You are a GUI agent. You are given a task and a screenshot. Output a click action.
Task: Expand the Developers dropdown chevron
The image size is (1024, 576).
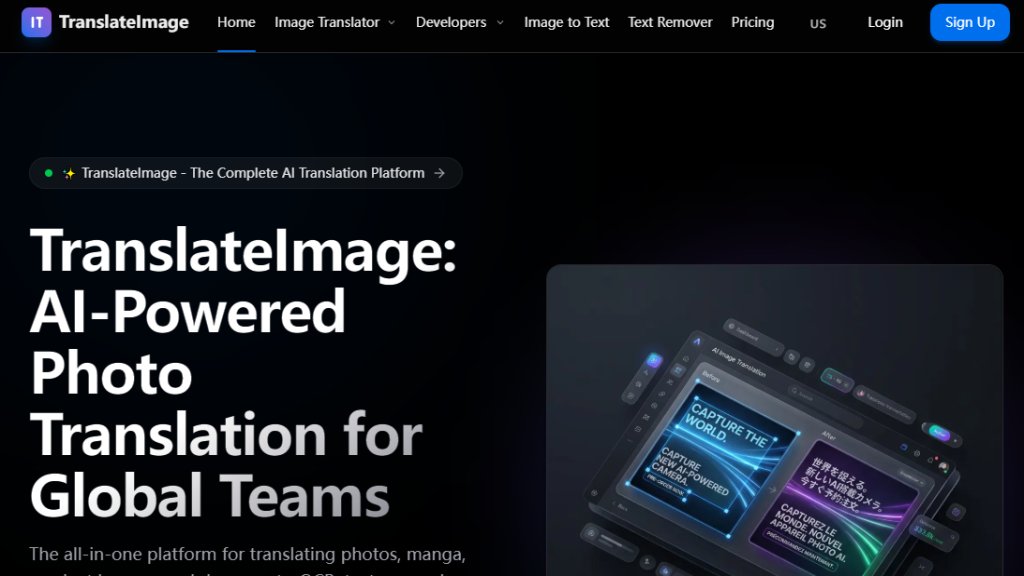(500, 22)
